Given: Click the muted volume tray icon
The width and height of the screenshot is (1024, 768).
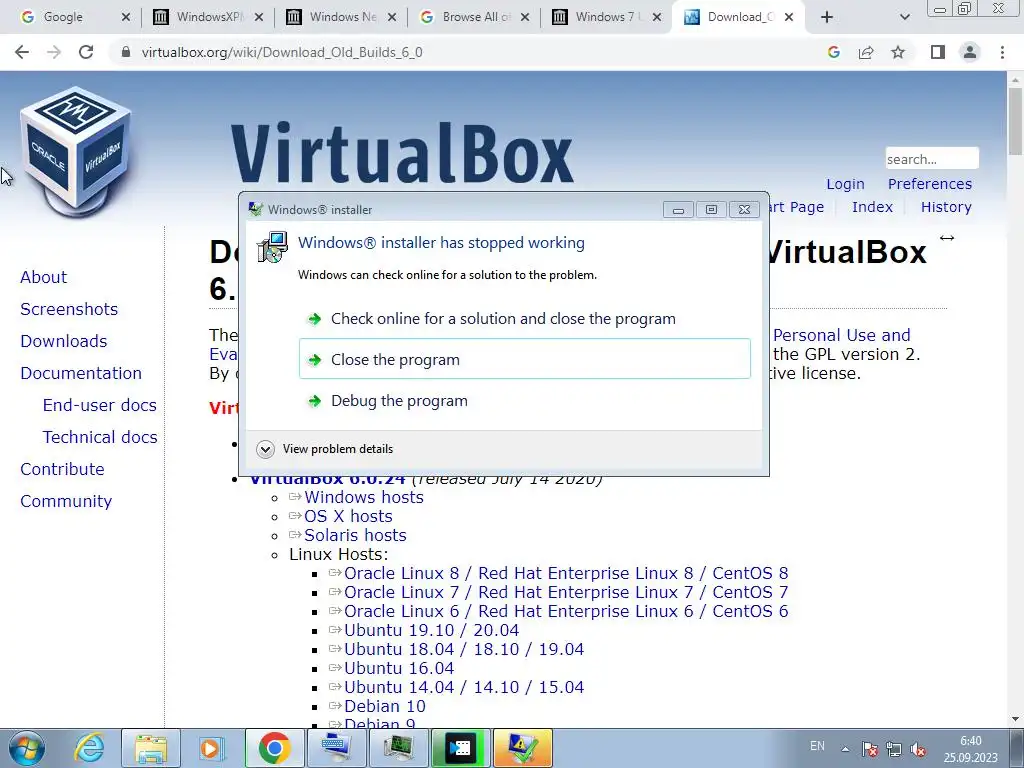Looking at the screenshot, I should coord(918,748).
